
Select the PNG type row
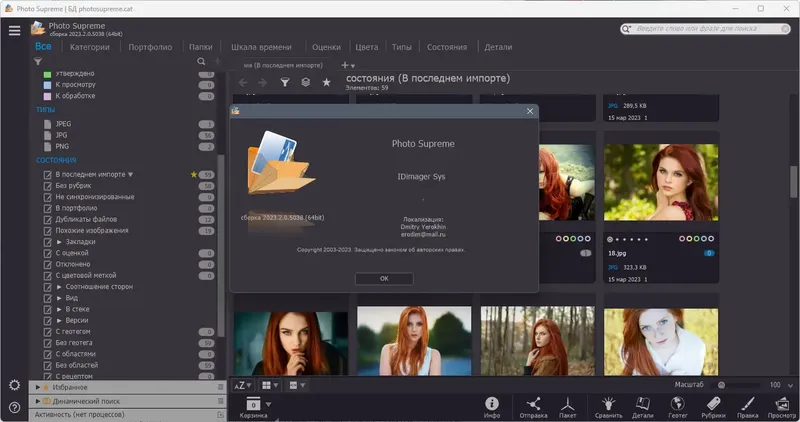[125, 146]
